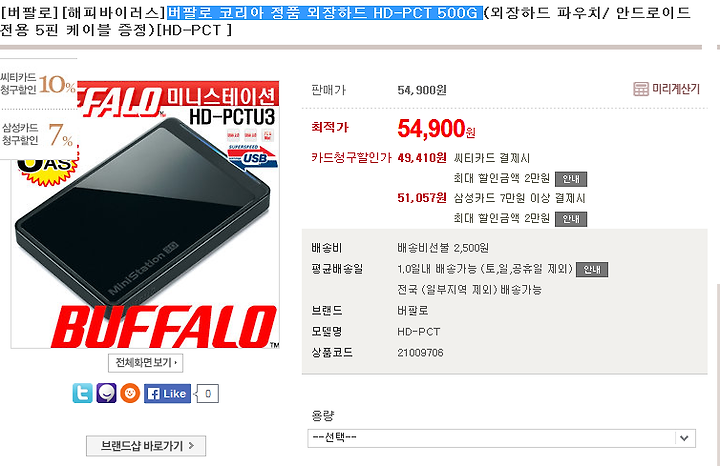Click the 삼성카드 7% discount badge

38,135
